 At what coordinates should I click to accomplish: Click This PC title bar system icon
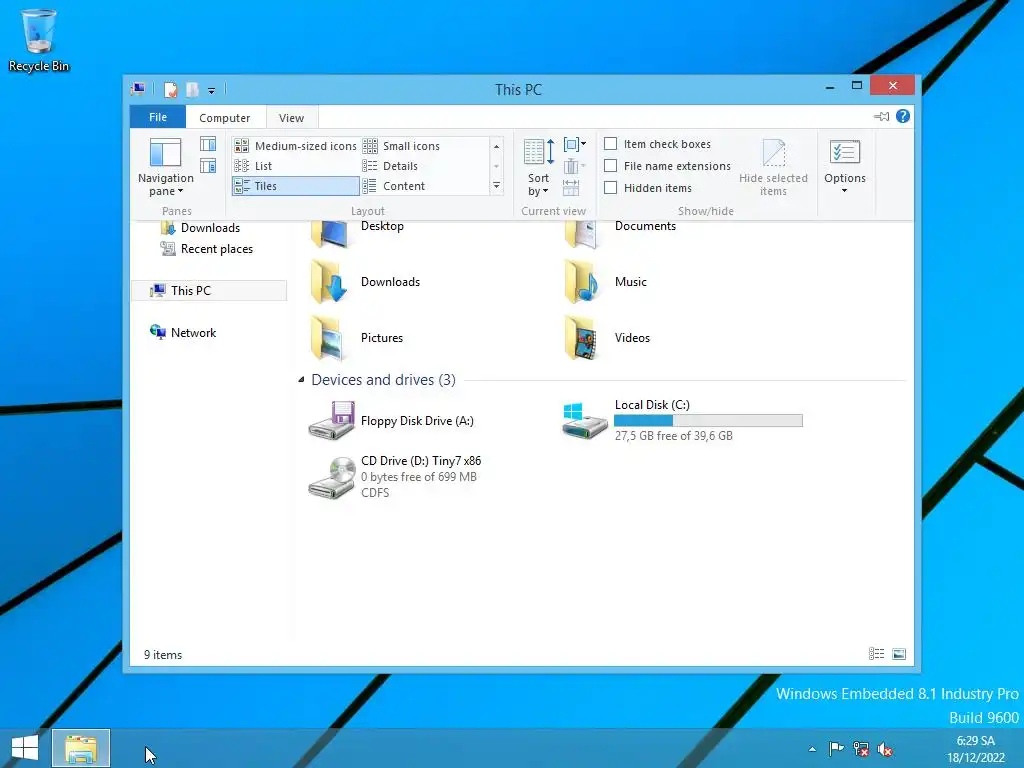pos(138,89)
